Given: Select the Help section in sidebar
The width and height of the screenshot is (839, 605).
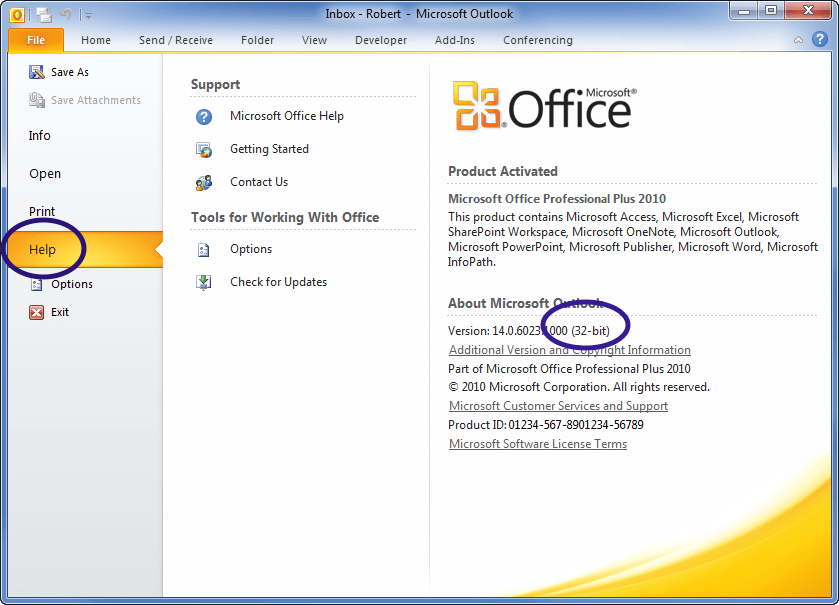Looking at the screenshot, I should [86, 249].
